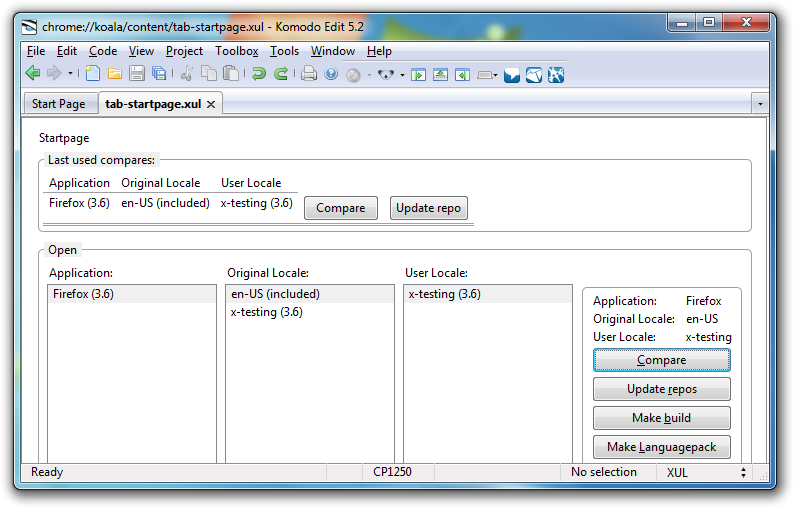794x509 pixels.
Task: Open the File menu
Action: (x=36, y=51)
